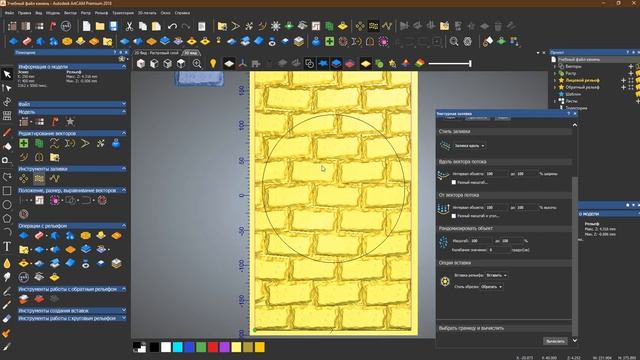Screen dimensions: 640x360
Task: Click the wave icon under Инструменты заливки
Action: coord(54,178)
